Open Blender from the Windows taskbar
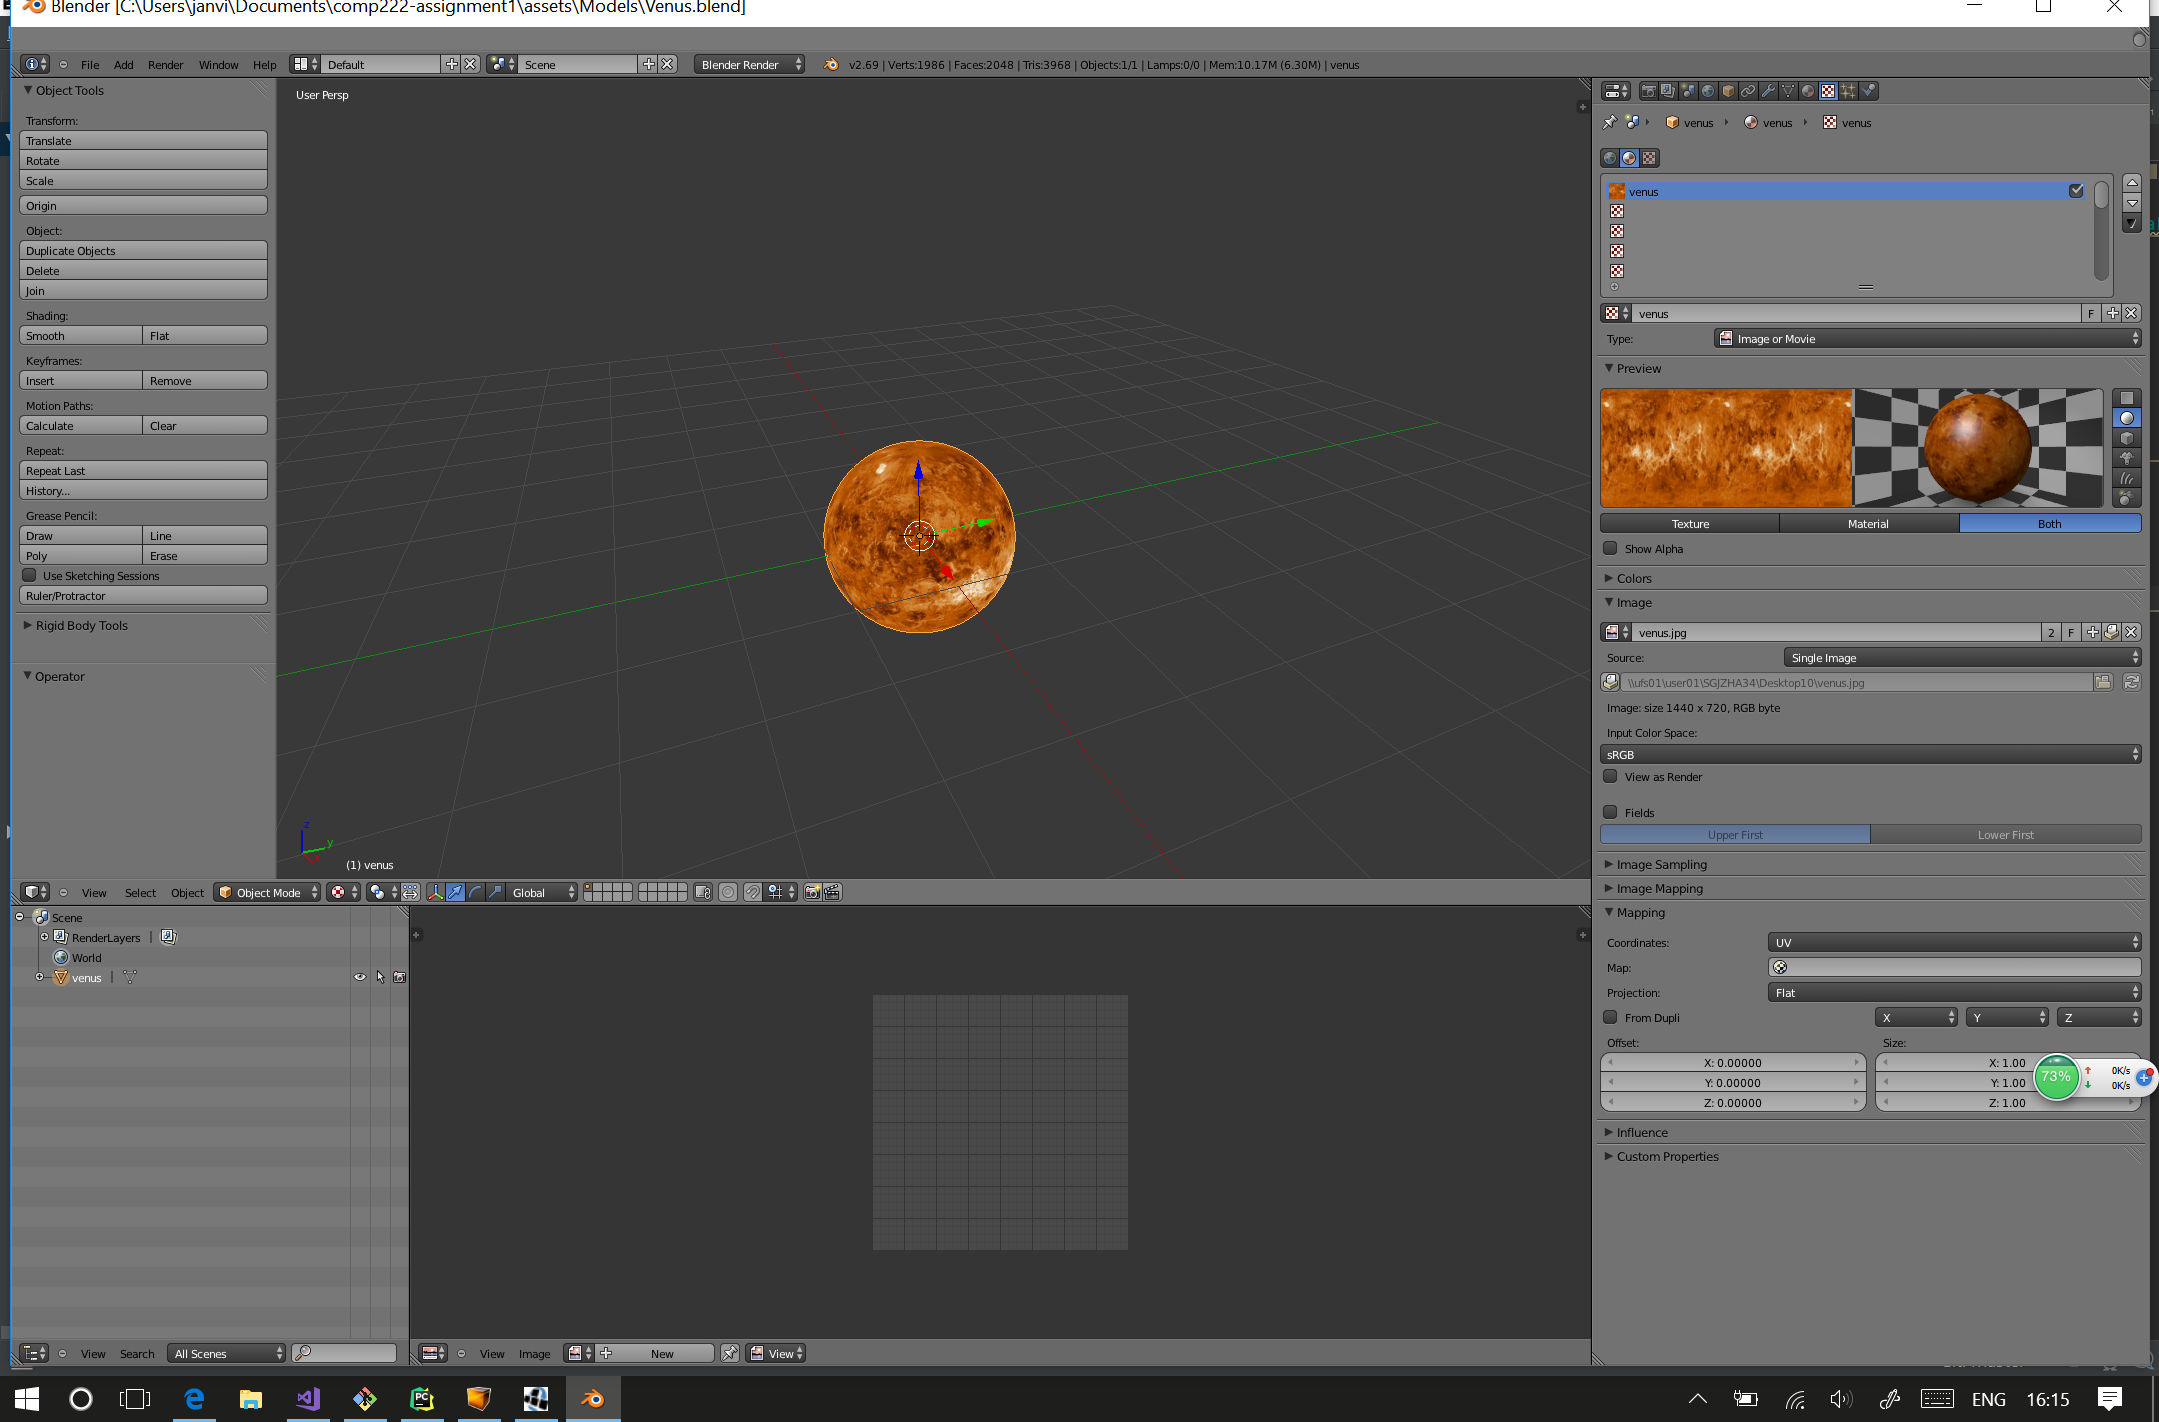2159x1422 pixels. 593,1399
